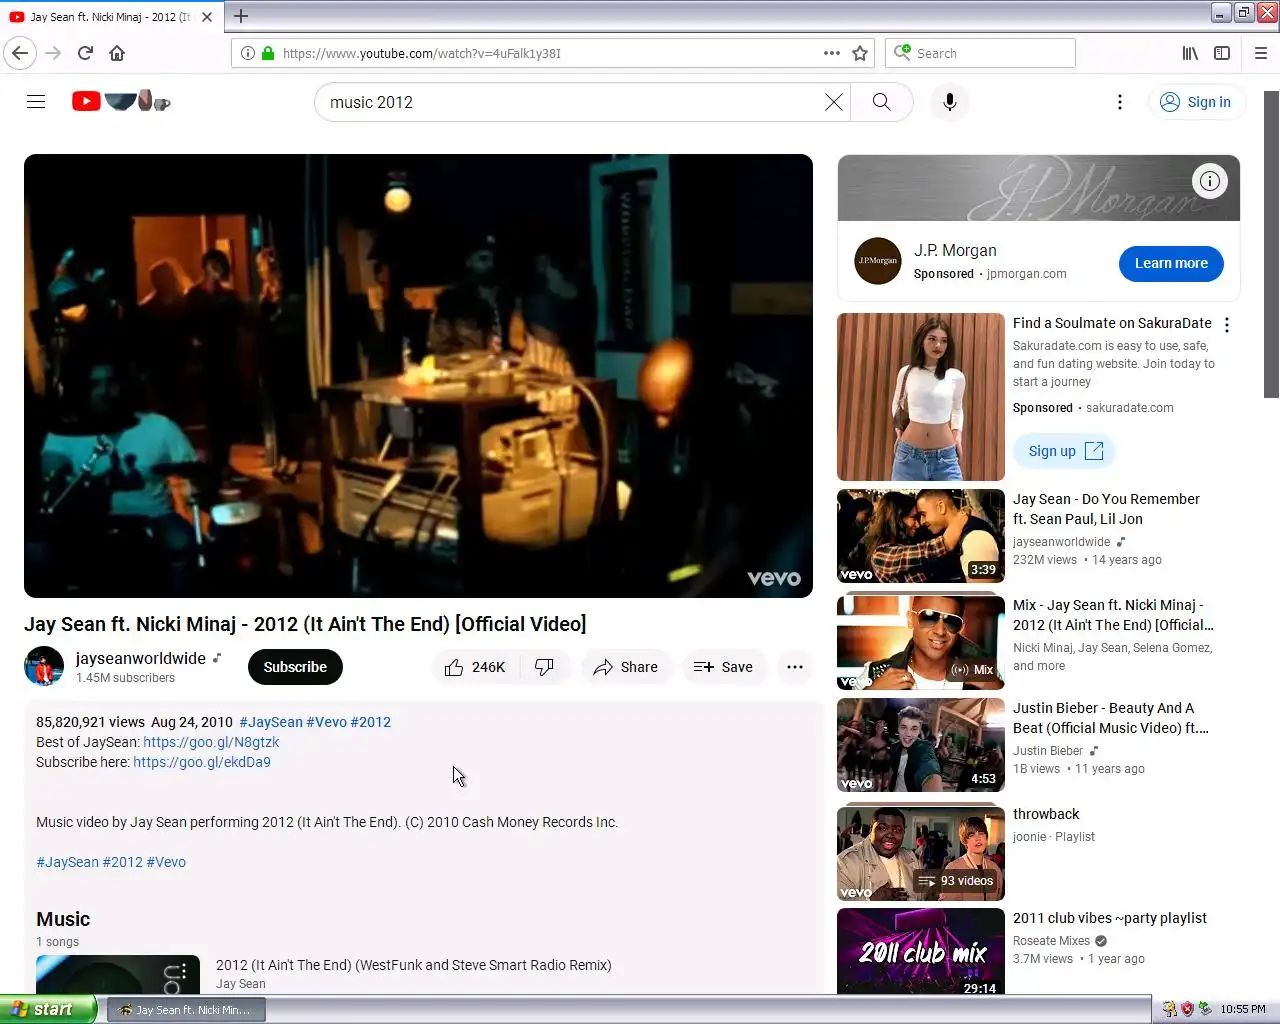The height and width of the screenshot is (1024, 1280).
Task: Click the taskbar clock showing 10:55 PM
Action: click(x=1243, y=1010)
